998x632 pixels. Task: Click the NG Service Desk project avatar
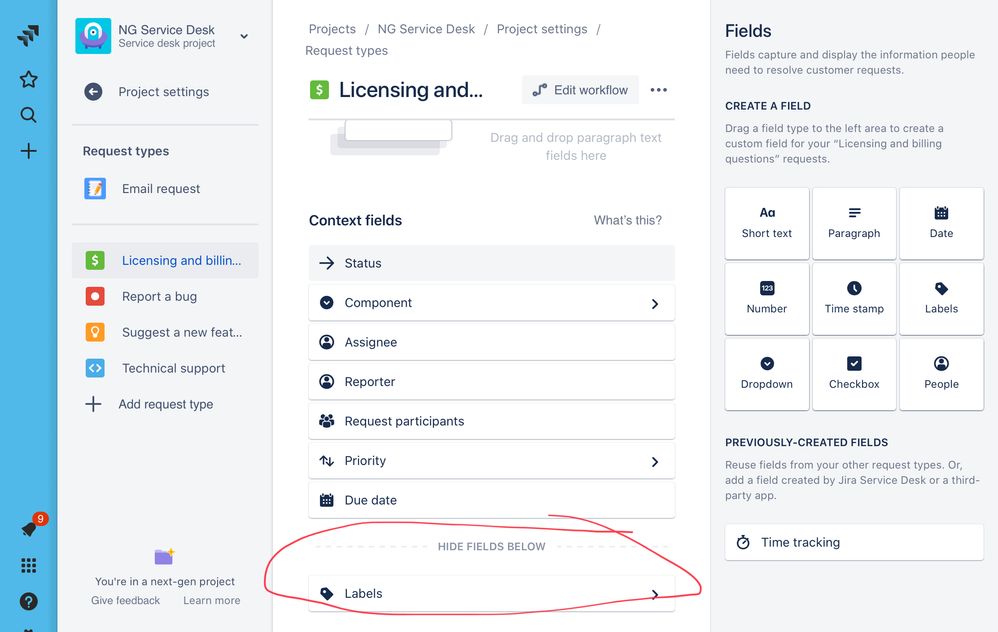tap(93, 36)
